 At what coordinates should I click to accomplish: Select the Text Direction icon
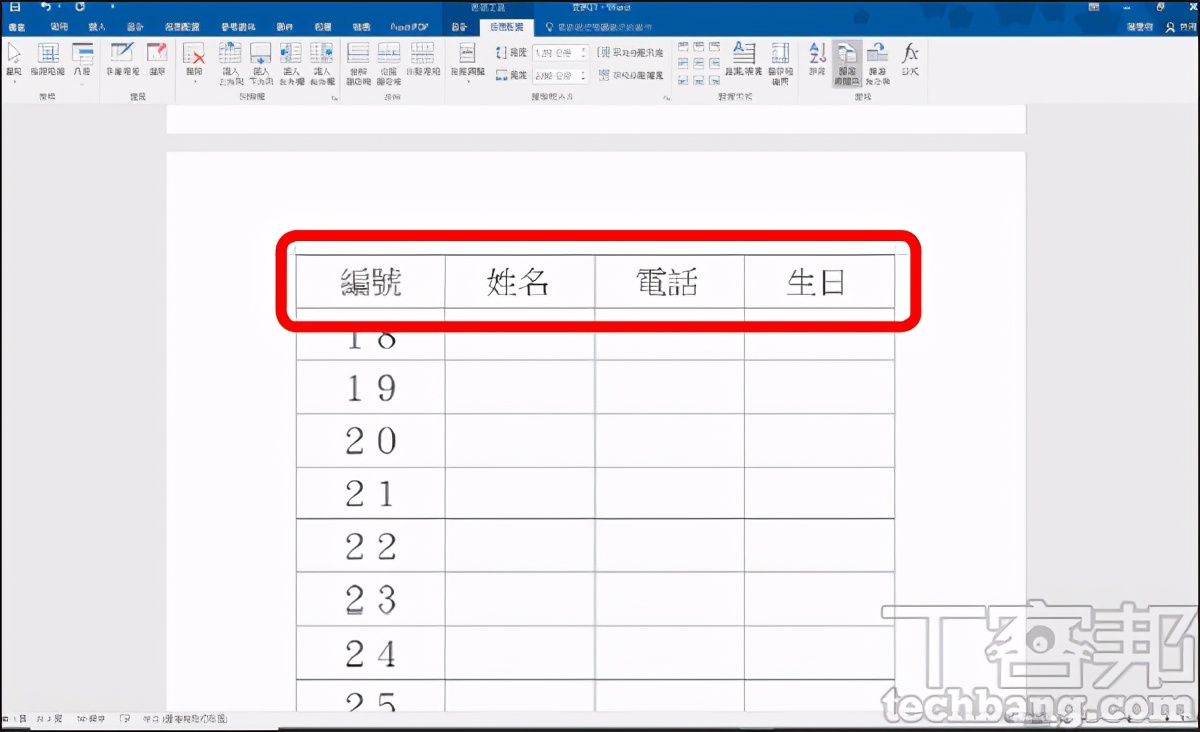pos(742,62)
